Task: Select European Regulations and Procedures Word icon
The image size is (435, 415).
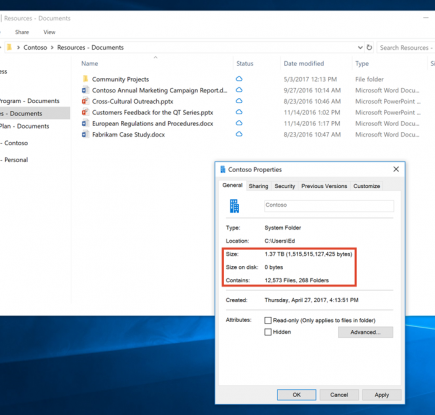Action: [85, 123]
